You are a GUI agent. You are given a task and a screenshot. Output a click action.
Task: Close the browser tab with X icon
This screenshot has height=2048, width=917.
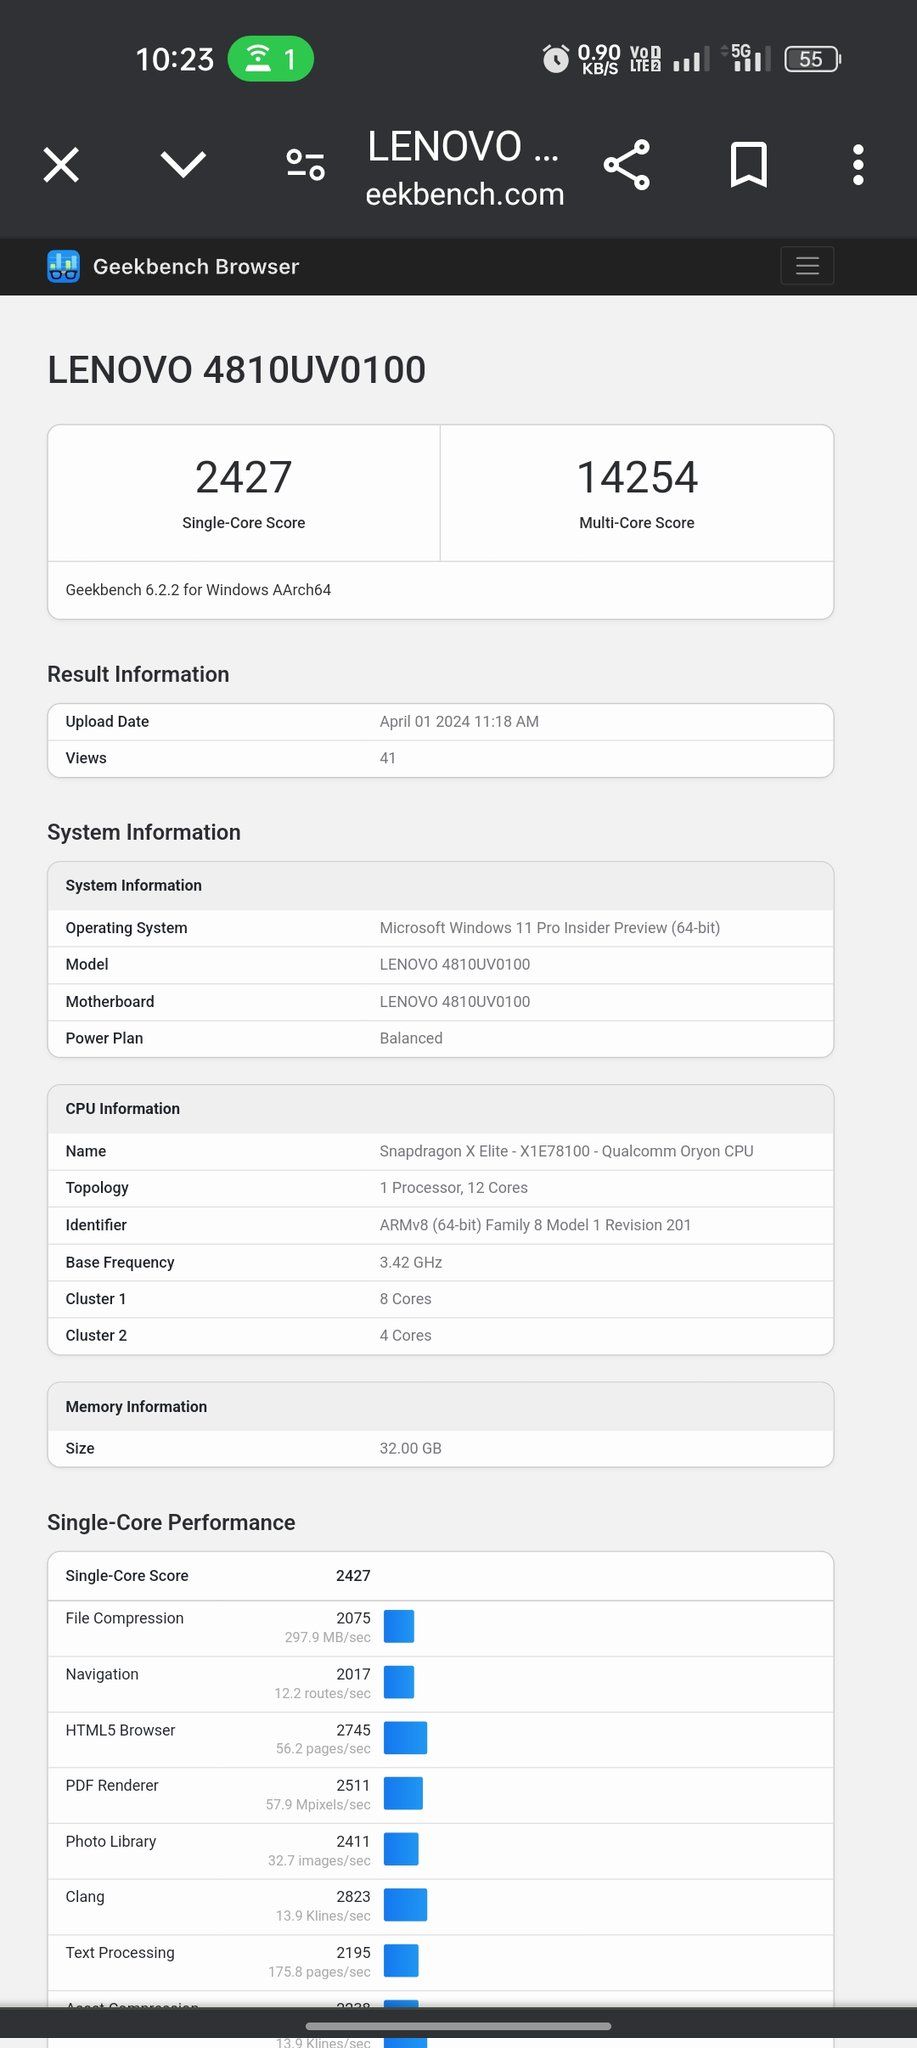(x=61, y=165)
